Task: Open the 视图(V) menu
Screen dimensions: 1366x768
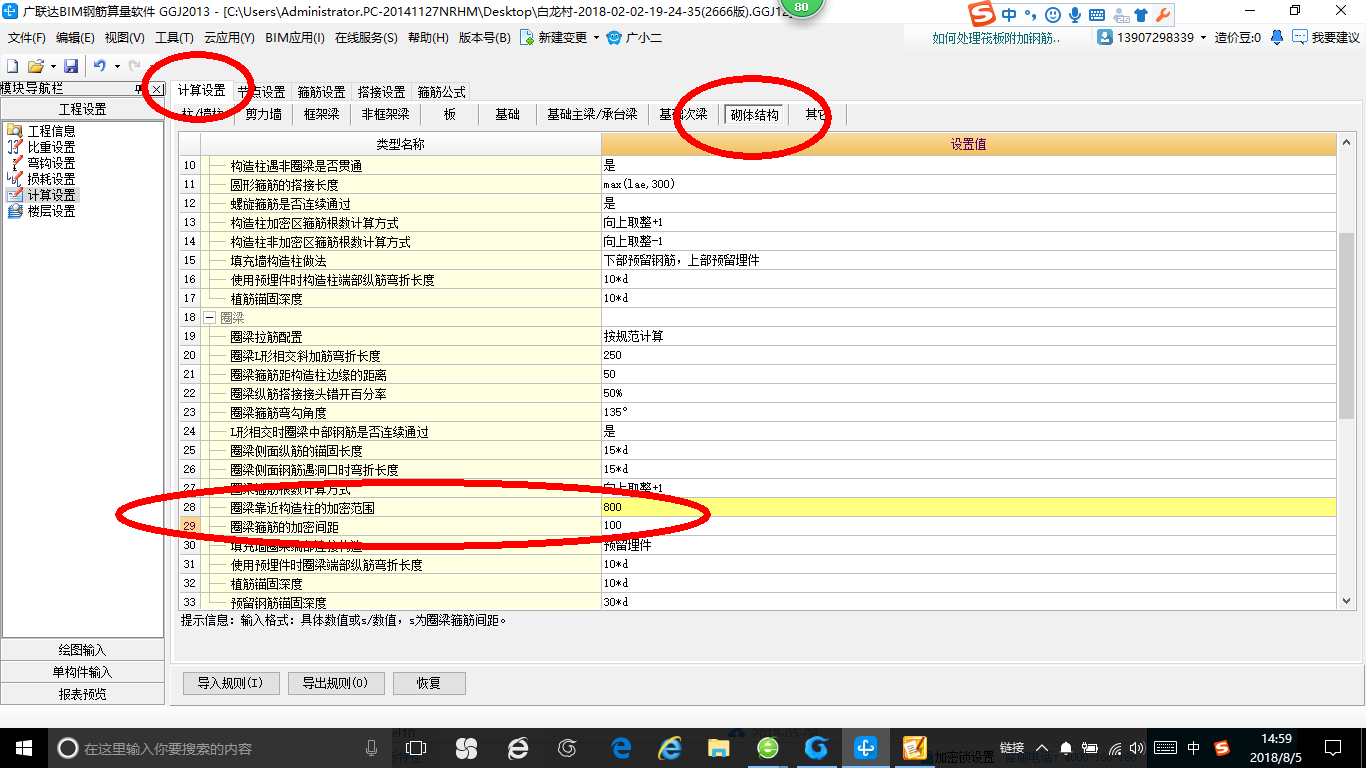Action: pyautogui.click(x=124, y=38)
